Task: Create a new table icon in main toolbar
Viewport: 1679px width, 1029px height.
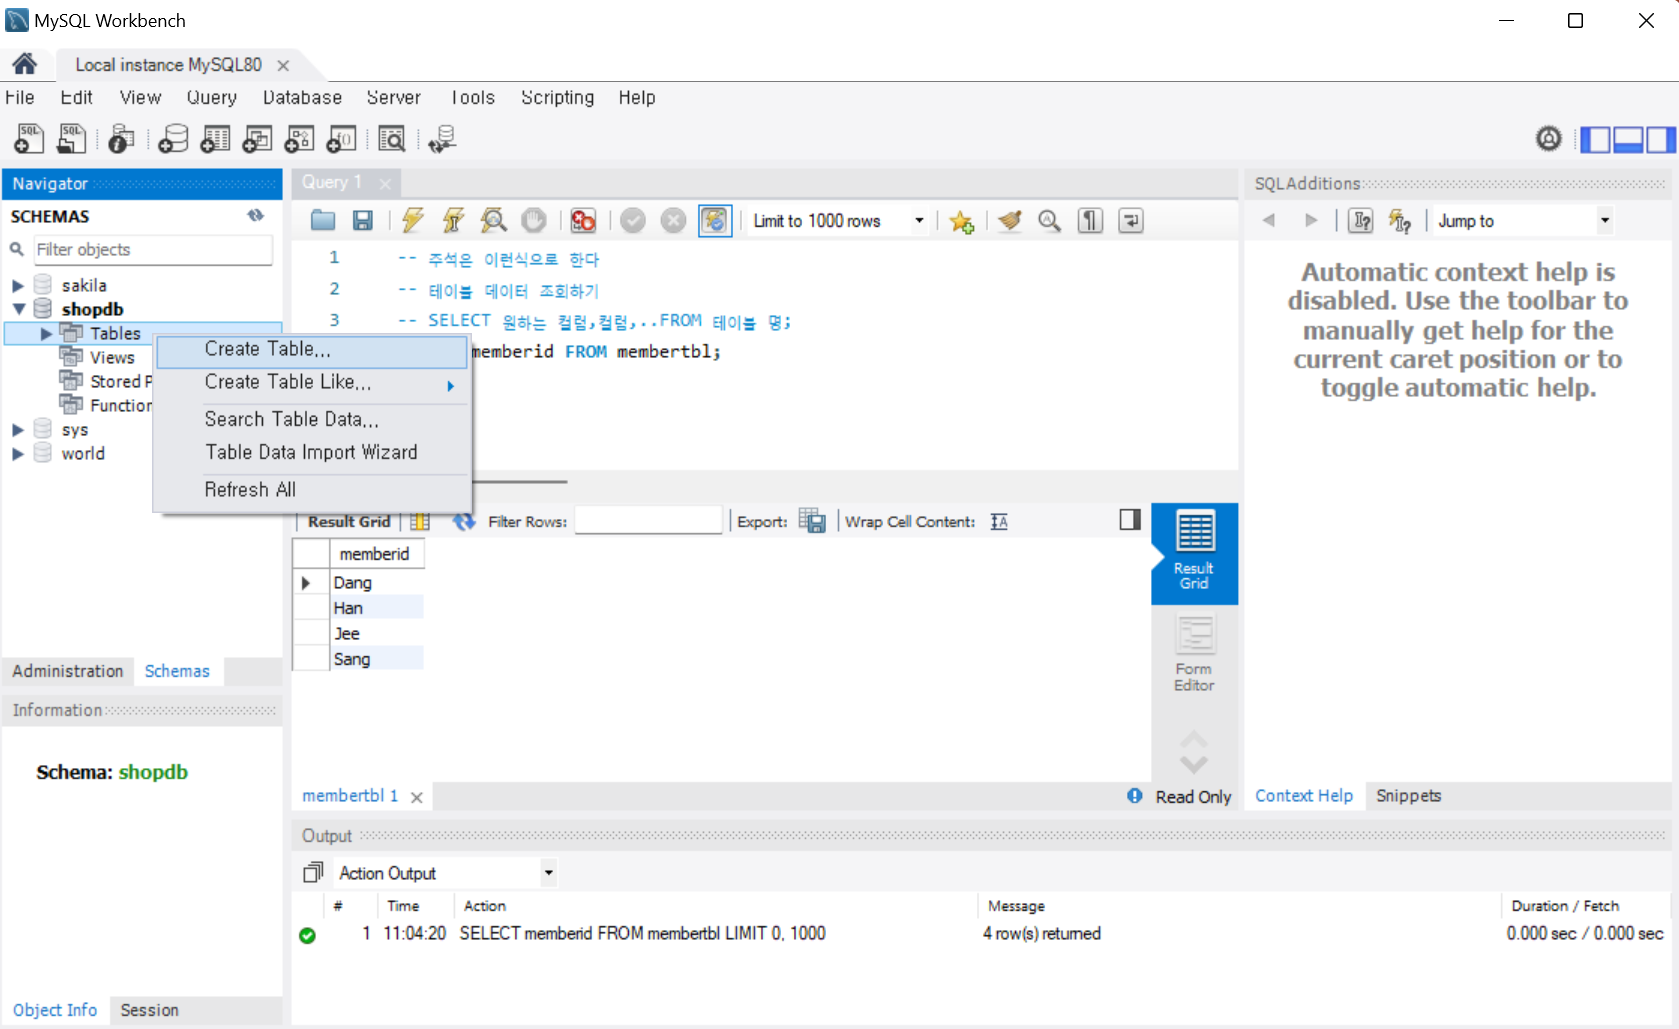Action: point(215,138)
